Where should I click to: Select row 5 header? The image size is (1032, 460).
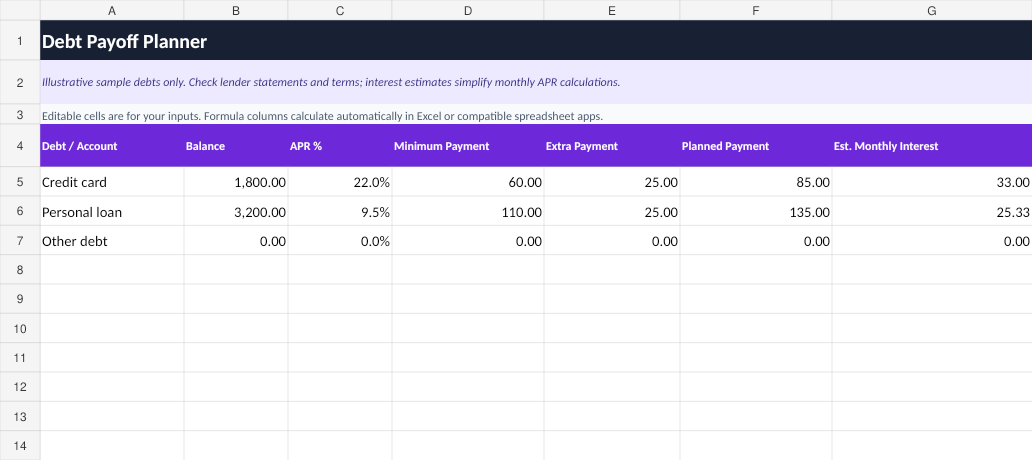[x=20, y=182]
